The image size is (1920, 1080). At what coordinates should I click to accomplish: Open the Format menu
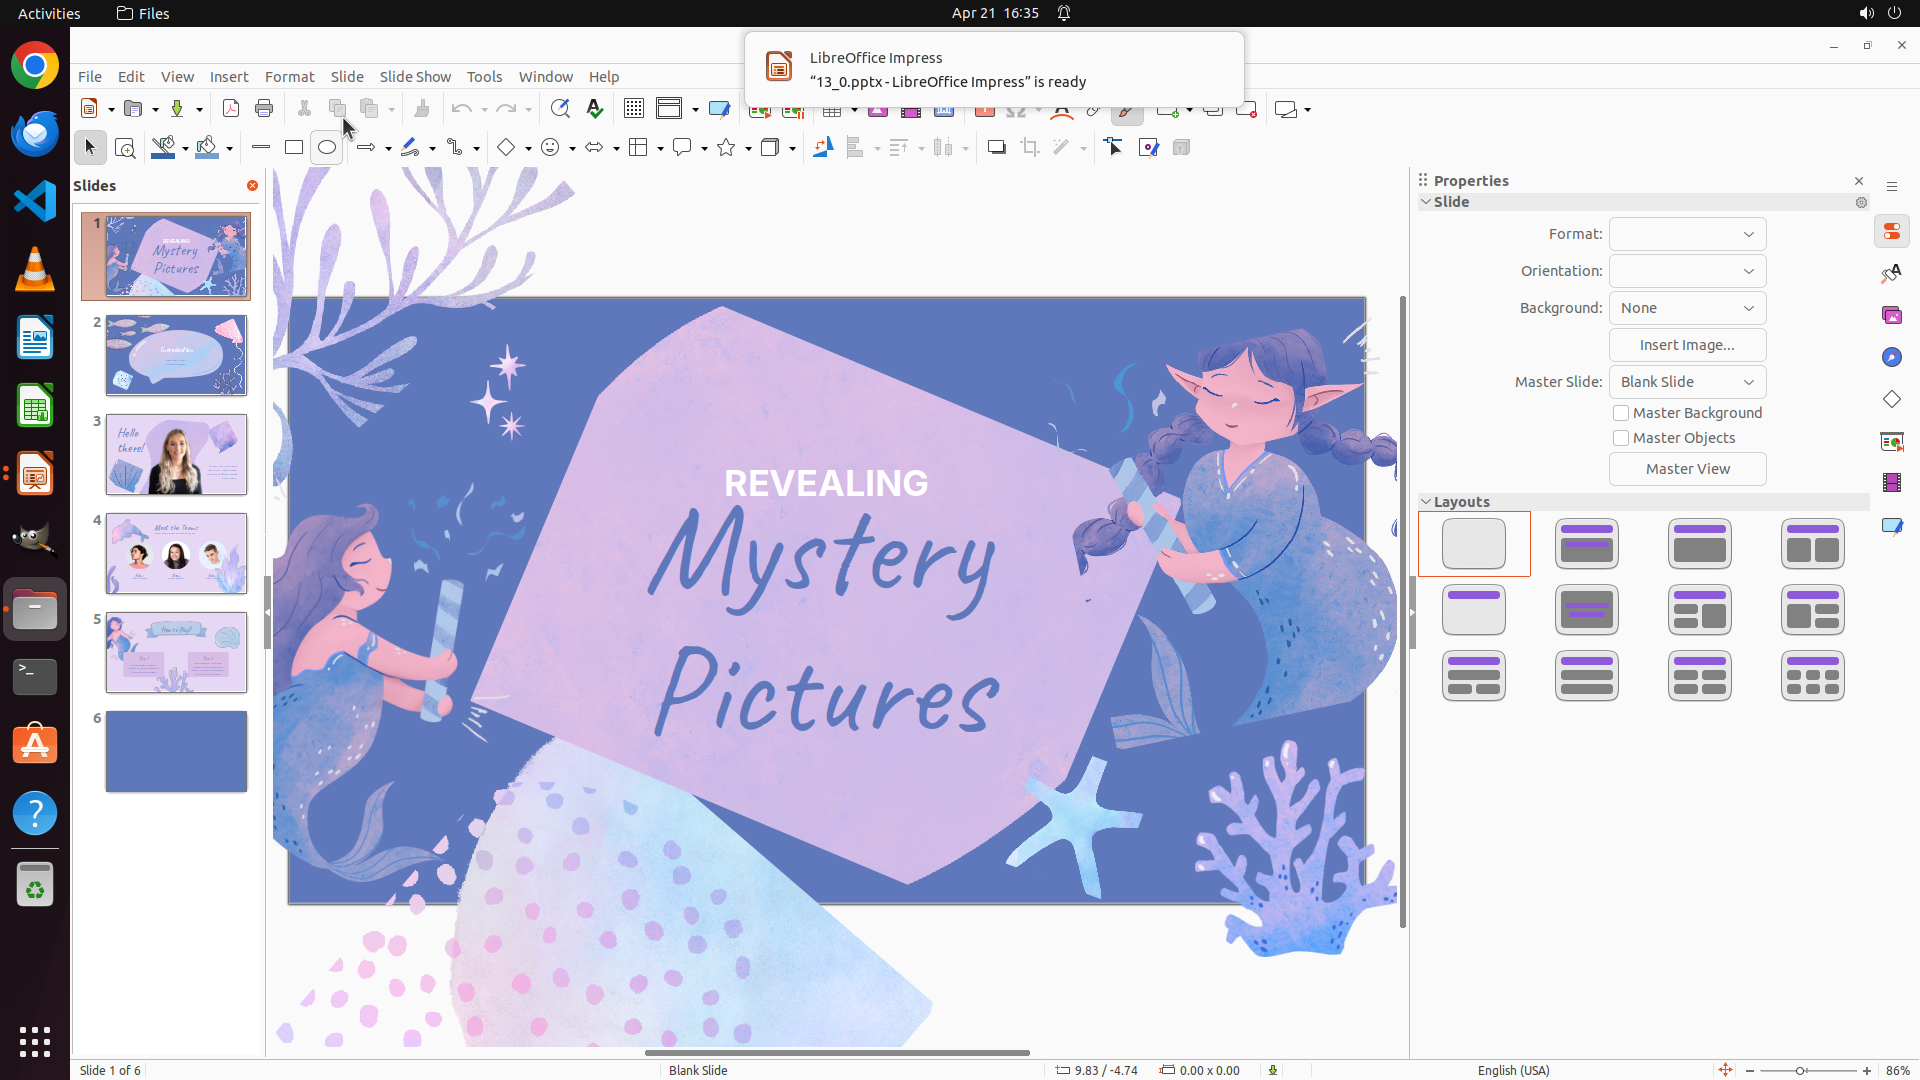(289, 77)
